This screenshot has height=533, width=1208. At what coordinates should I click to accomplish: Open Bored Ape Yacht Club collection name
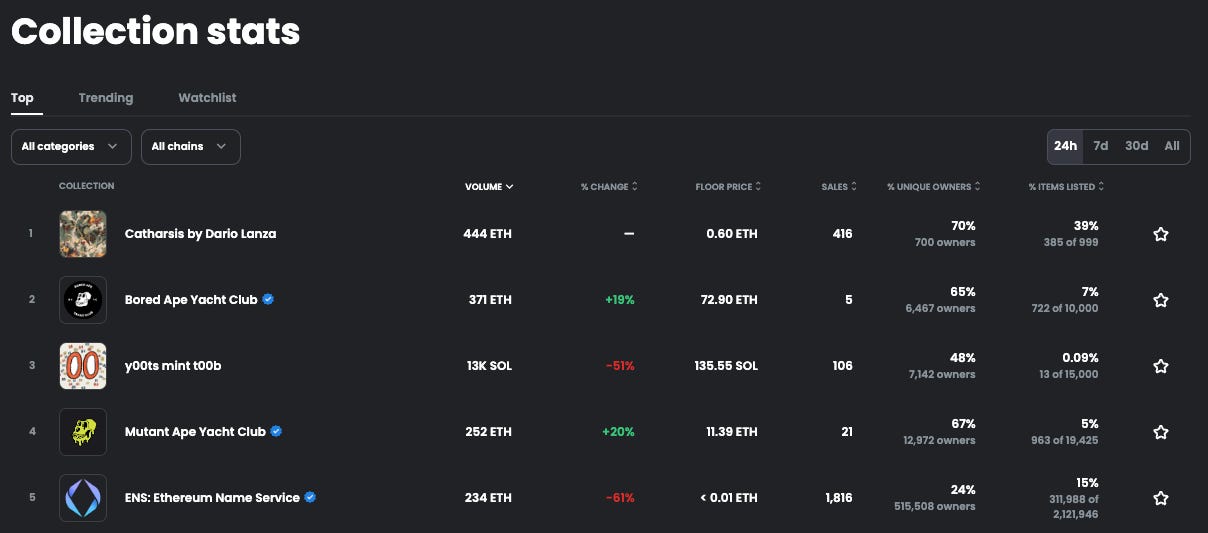click(x=191, y=300)
